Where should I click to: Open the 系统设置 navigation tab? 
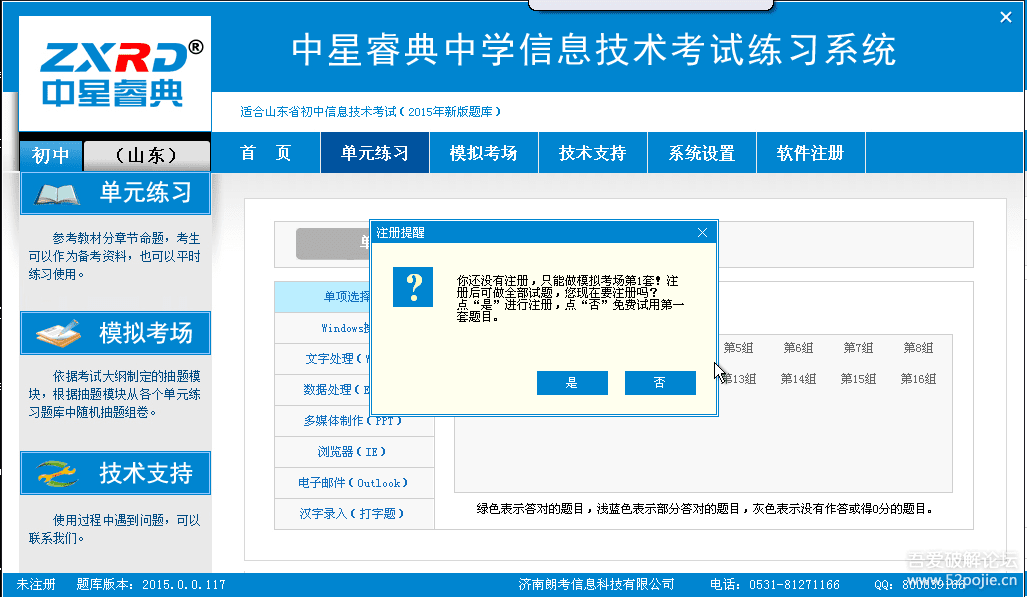[x=701, y=153]
